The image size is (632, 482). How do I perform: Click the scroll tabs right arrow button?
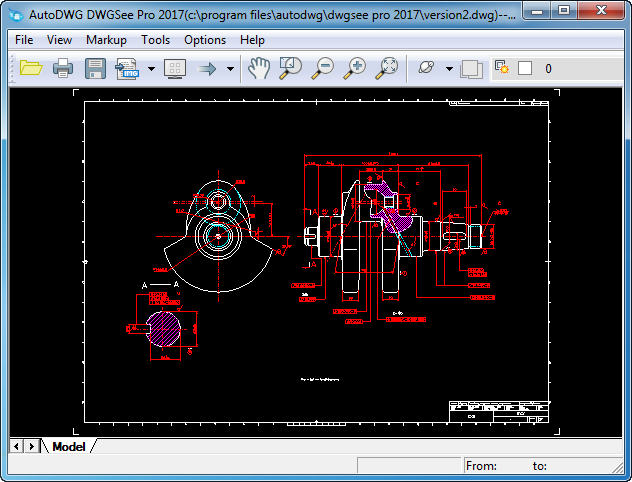[x=32, y=446]
